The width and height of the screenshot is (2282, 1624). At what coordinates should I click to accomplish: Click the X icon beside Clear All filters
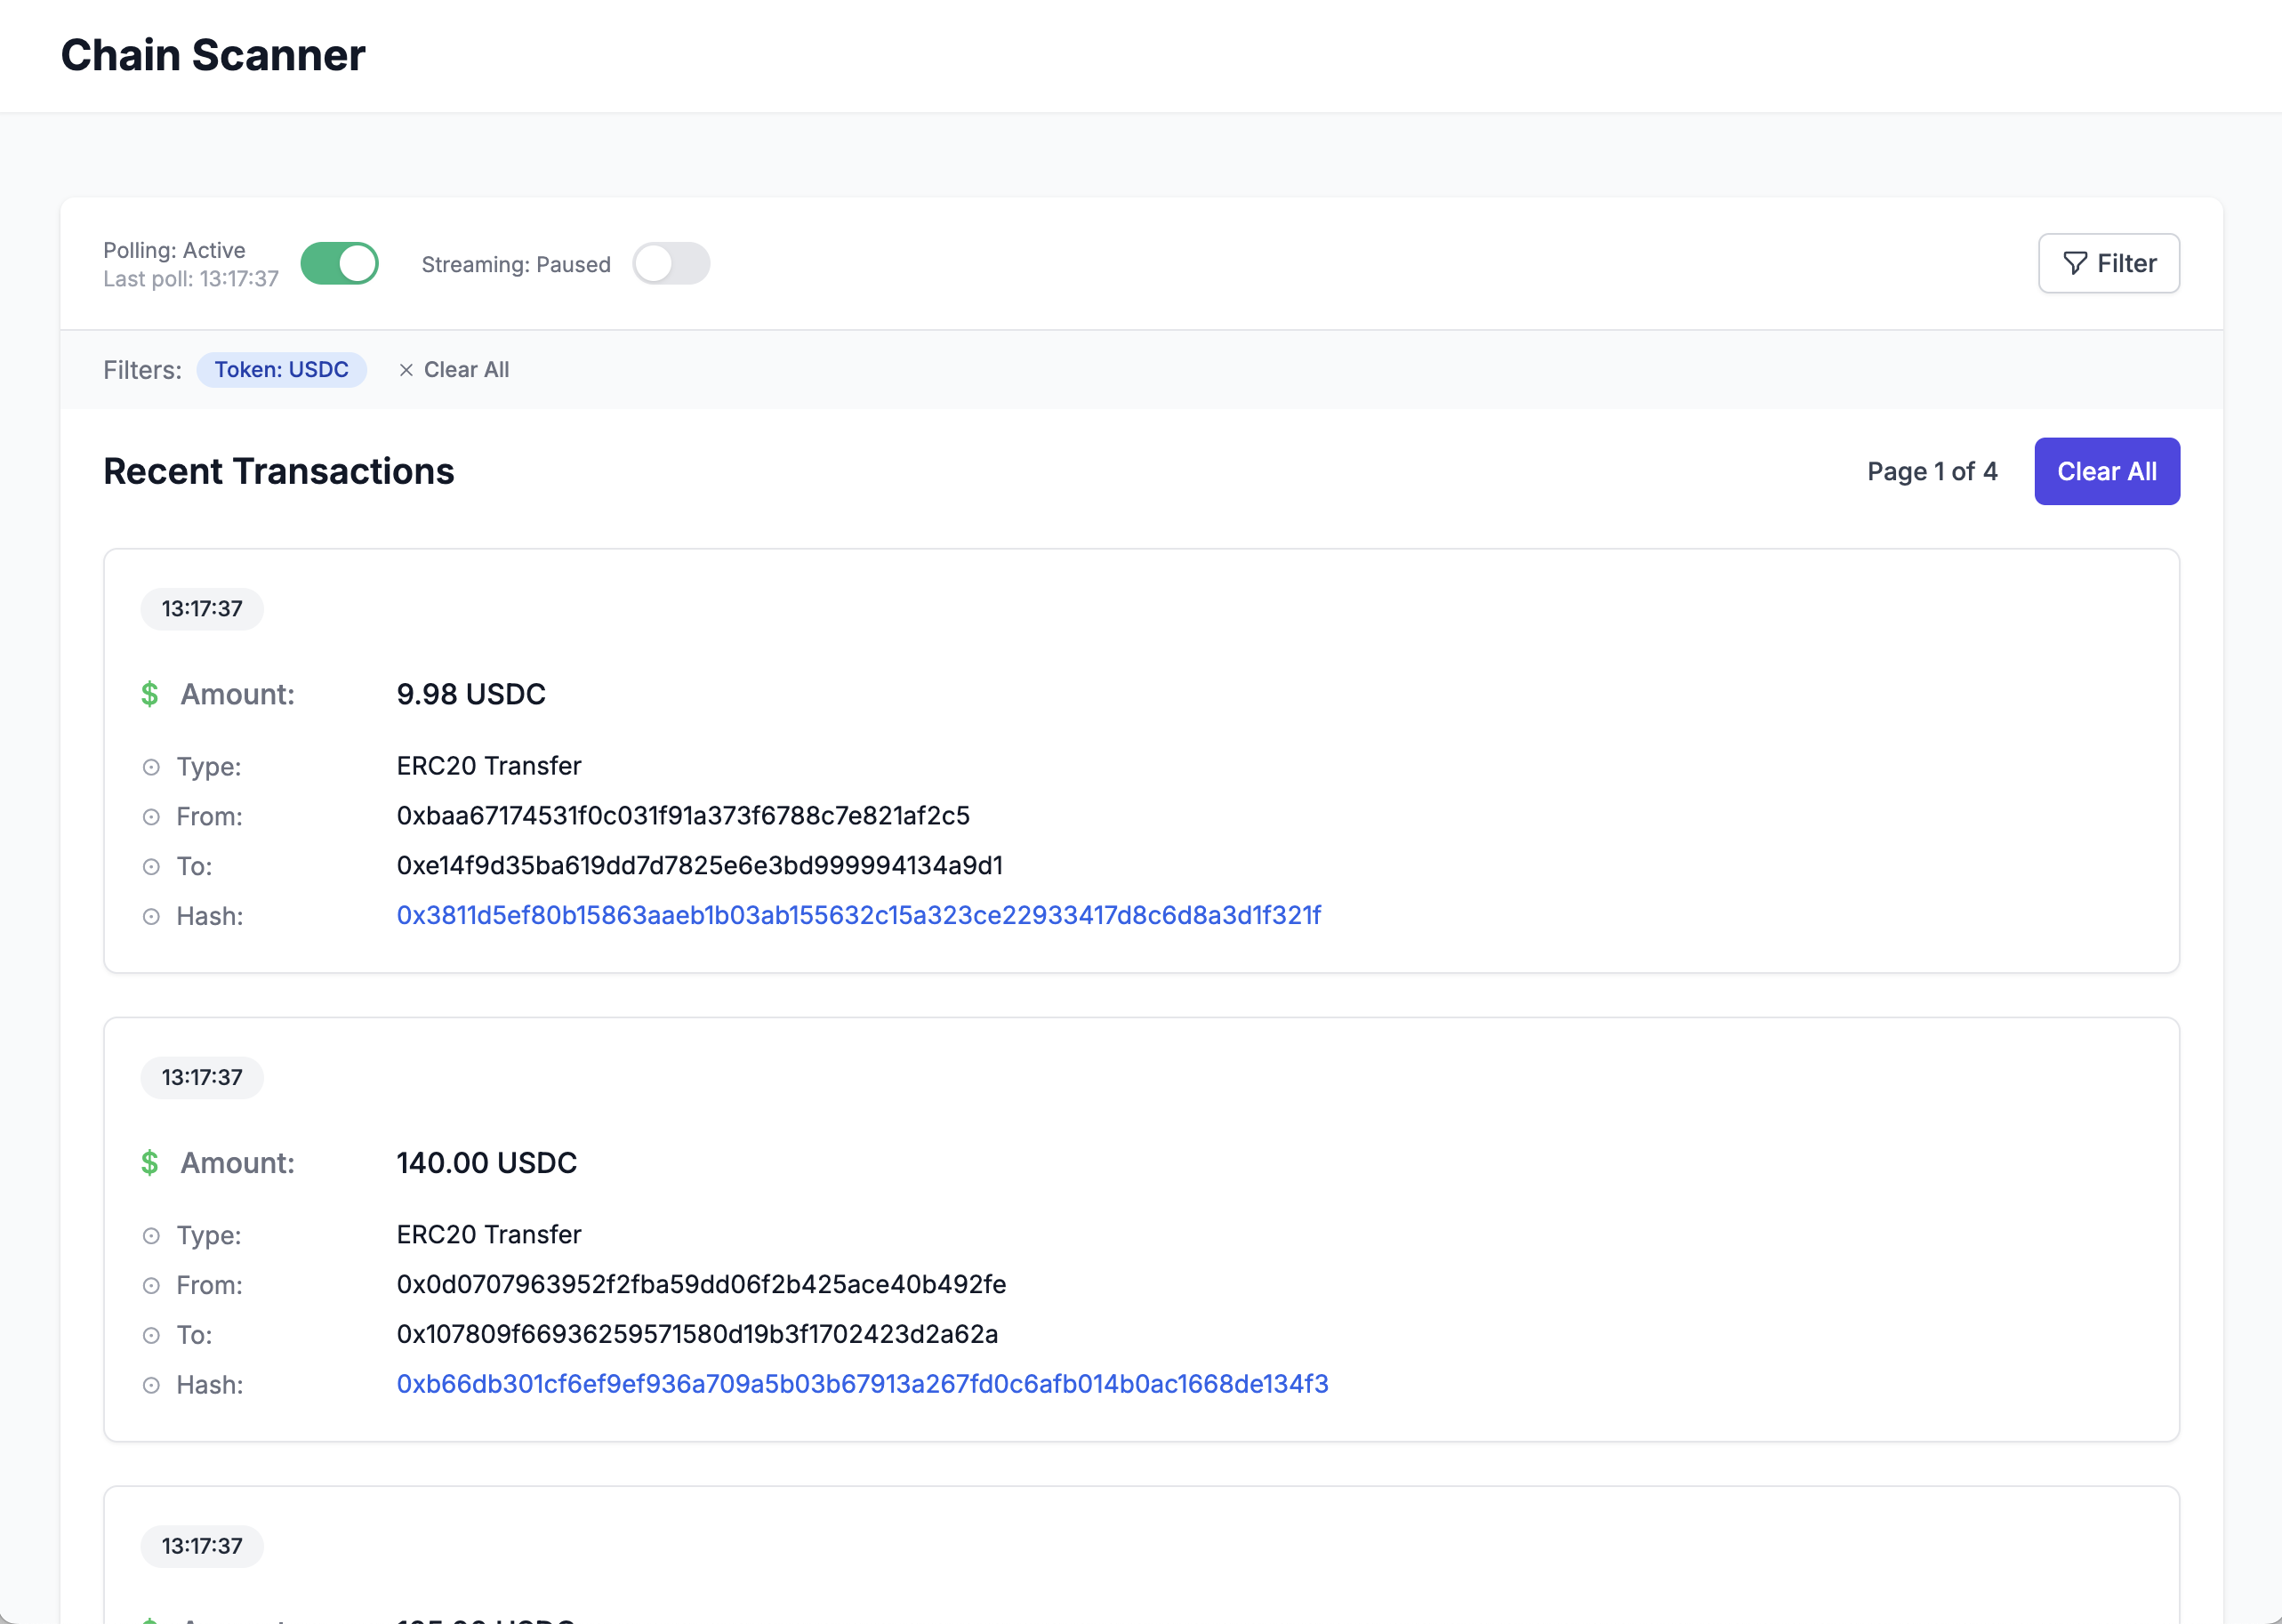(x=406, y=369)
